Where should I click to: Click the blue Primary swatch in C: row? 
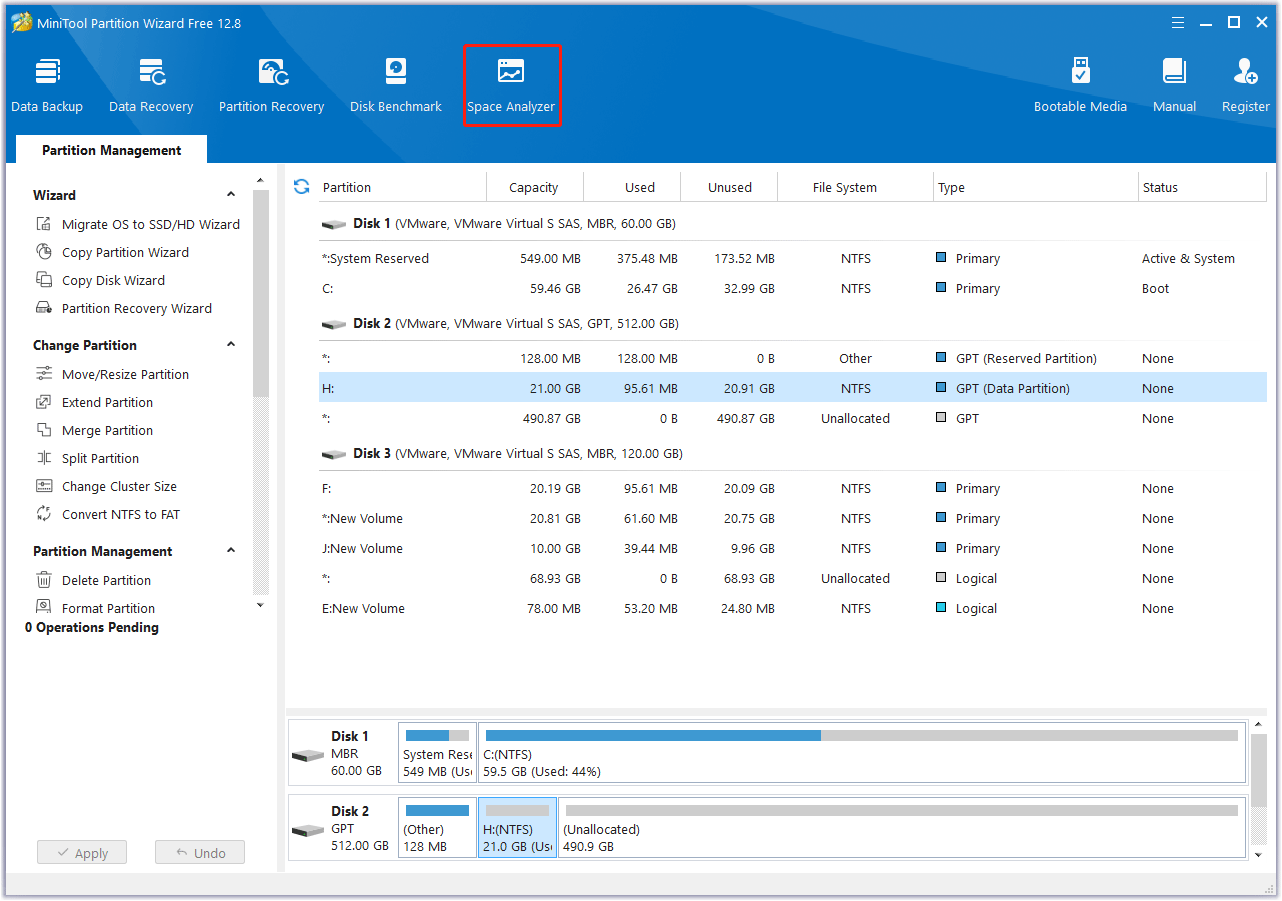click(941, 288)
